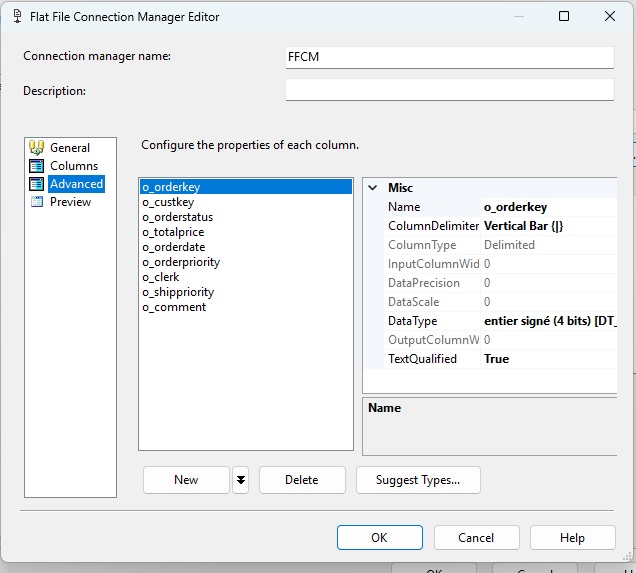Image resolution: width=636 pixels, height=573 pixels.
Task: Select the o_orderdate column
Action: (246, 247)
